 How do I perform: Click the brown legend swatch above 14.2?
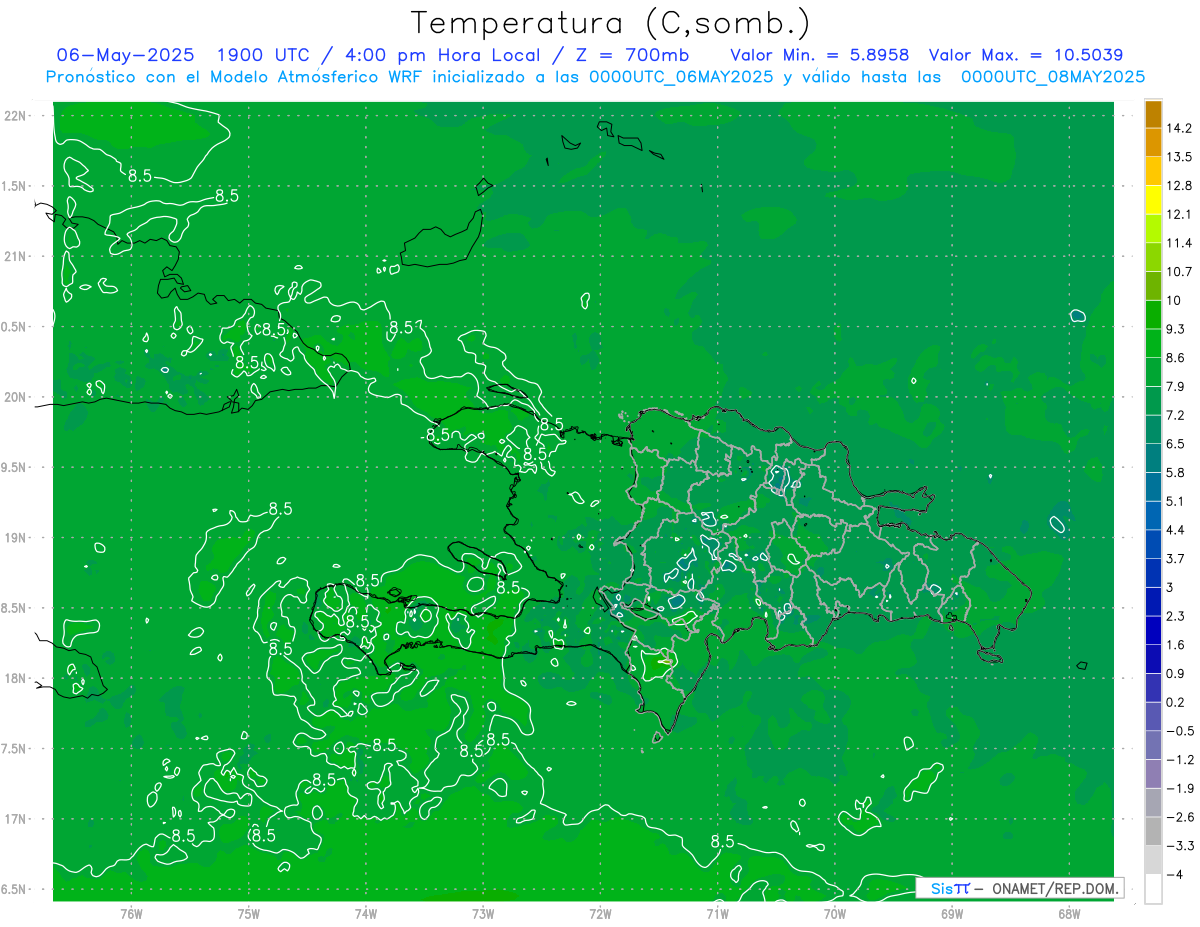(x=1153, y=113)
